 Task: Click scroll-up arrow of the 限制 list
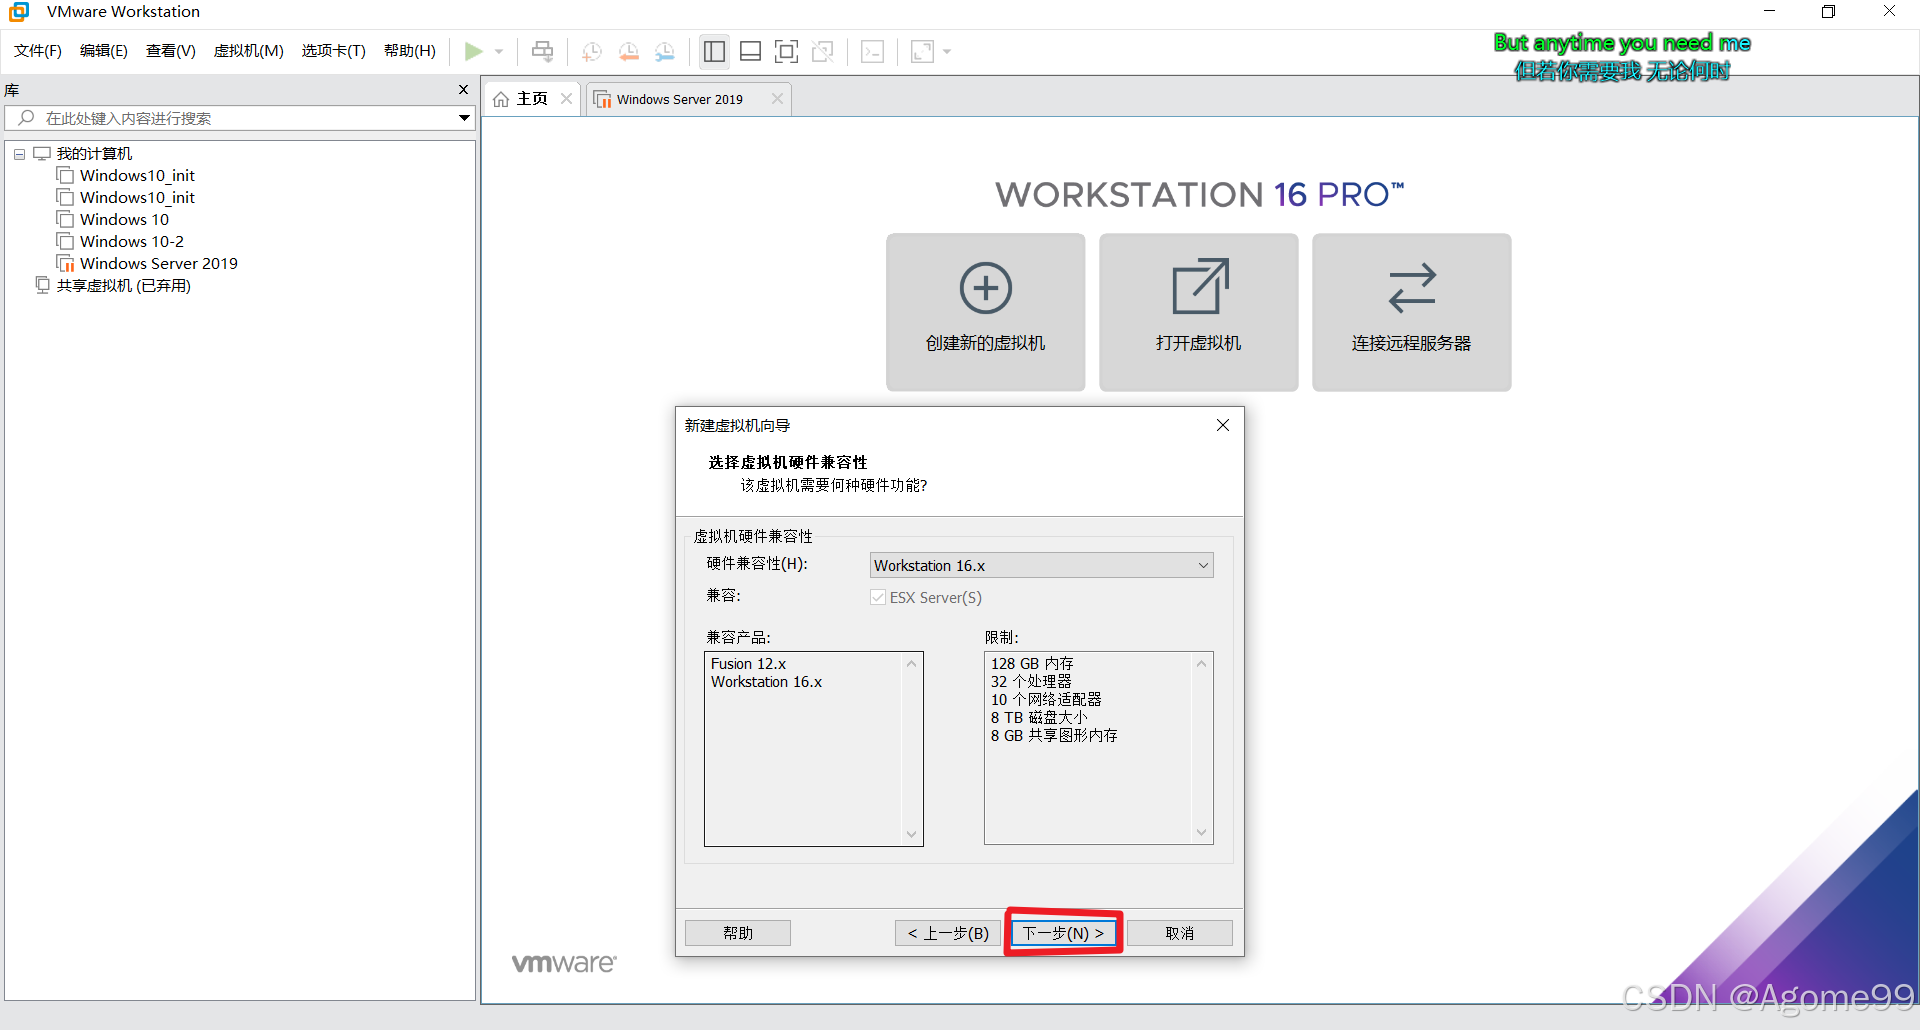[x=1201, y=664]
